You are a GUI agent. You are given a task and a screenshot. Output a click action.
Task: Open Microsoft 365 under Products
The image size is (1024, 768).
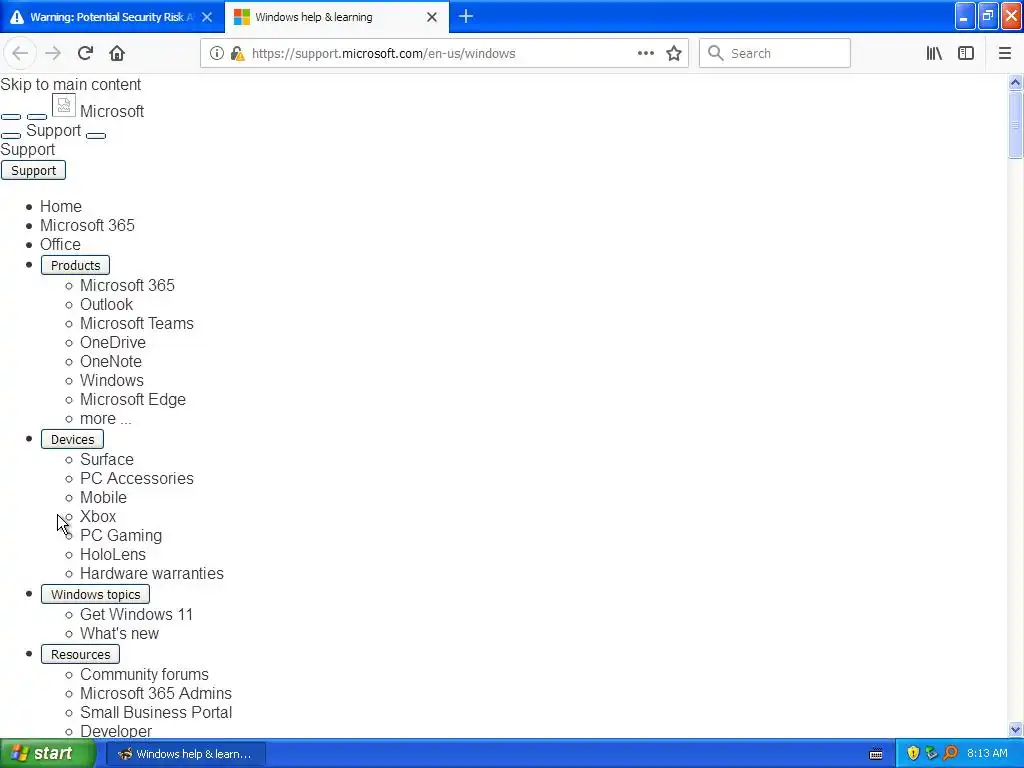point(127,285)
